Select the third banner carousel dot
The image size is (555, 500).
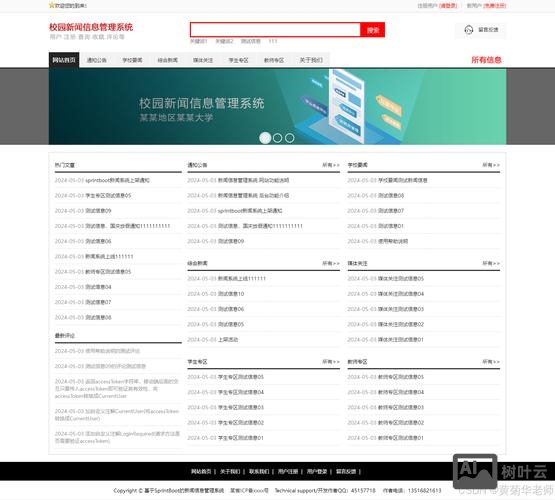pyautogui.click(x=290, y=138)
